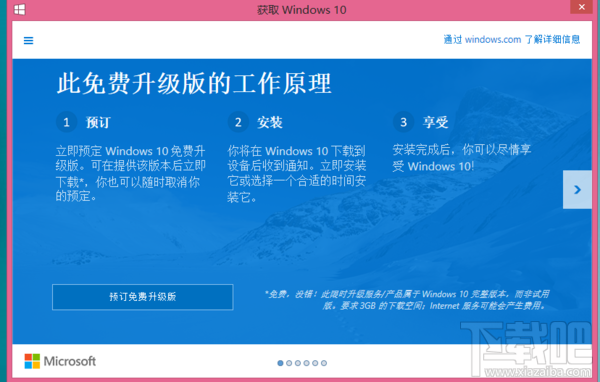The width and height of the screenshot is (600, 382).
Task: Click the paragraph starting 立即预定 Windows 10
Action: [x=131, y=173]
